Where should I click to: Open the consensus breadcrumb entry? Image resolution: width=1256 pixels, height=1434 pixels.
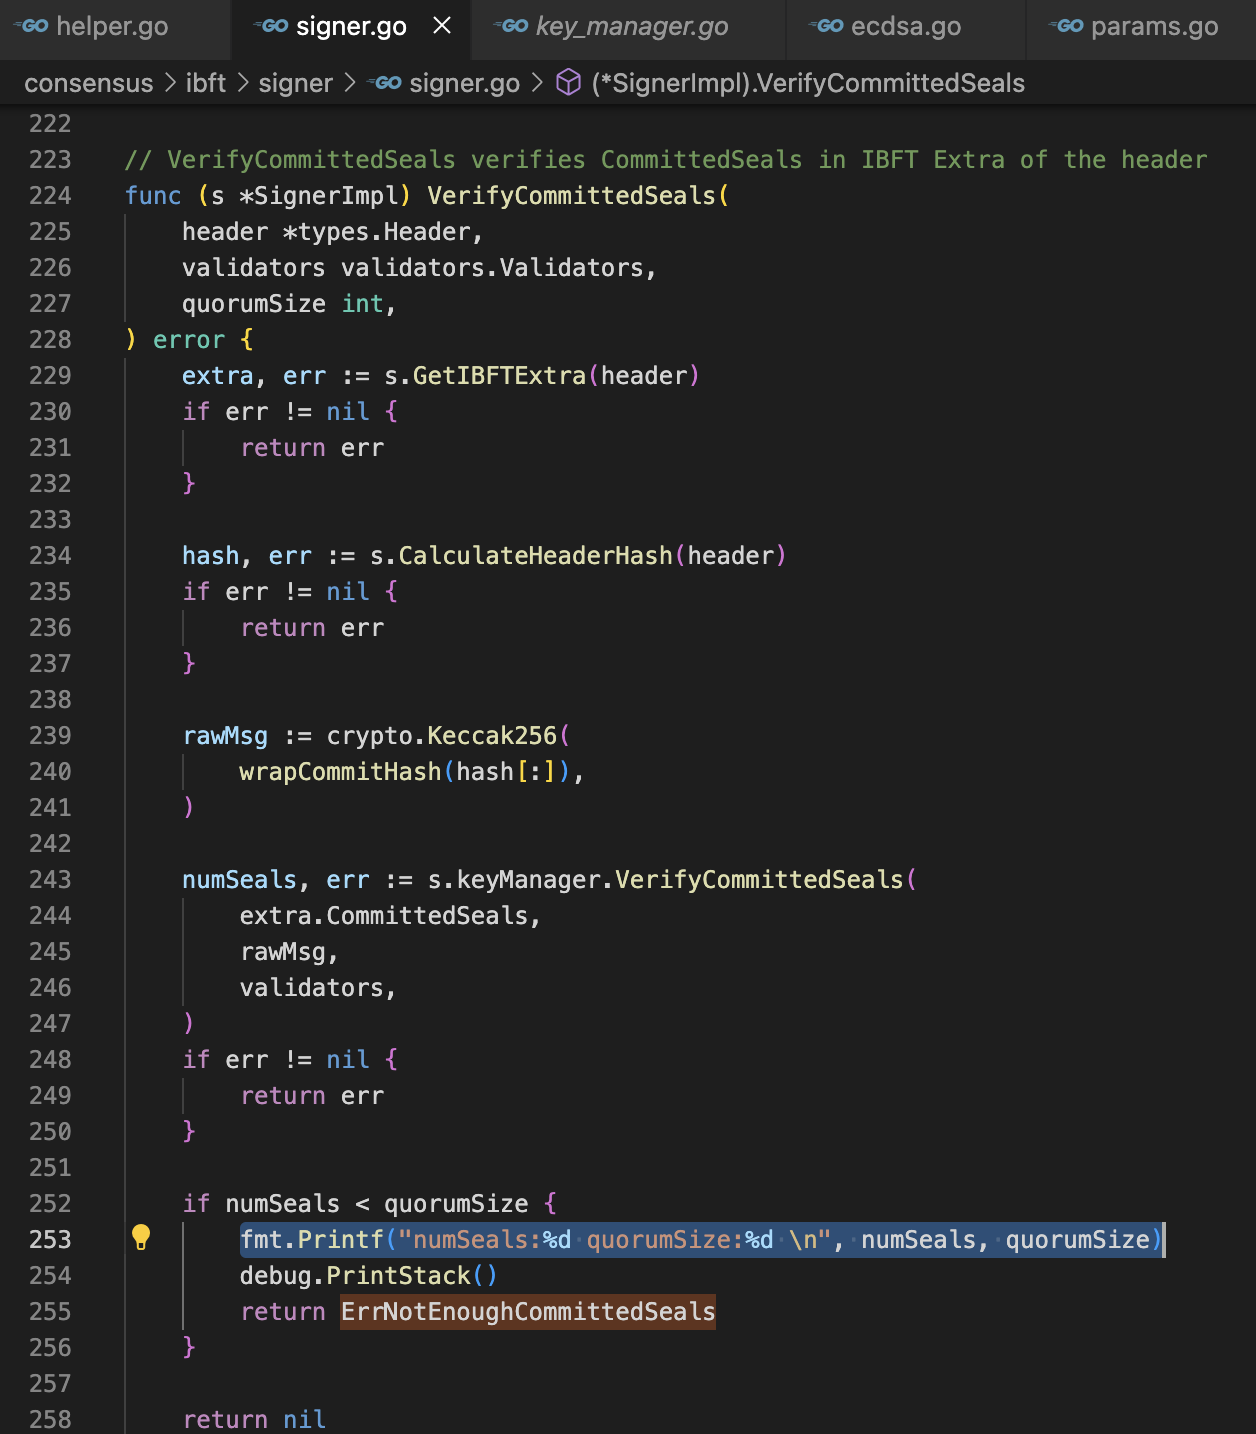(x=89, y=83)
